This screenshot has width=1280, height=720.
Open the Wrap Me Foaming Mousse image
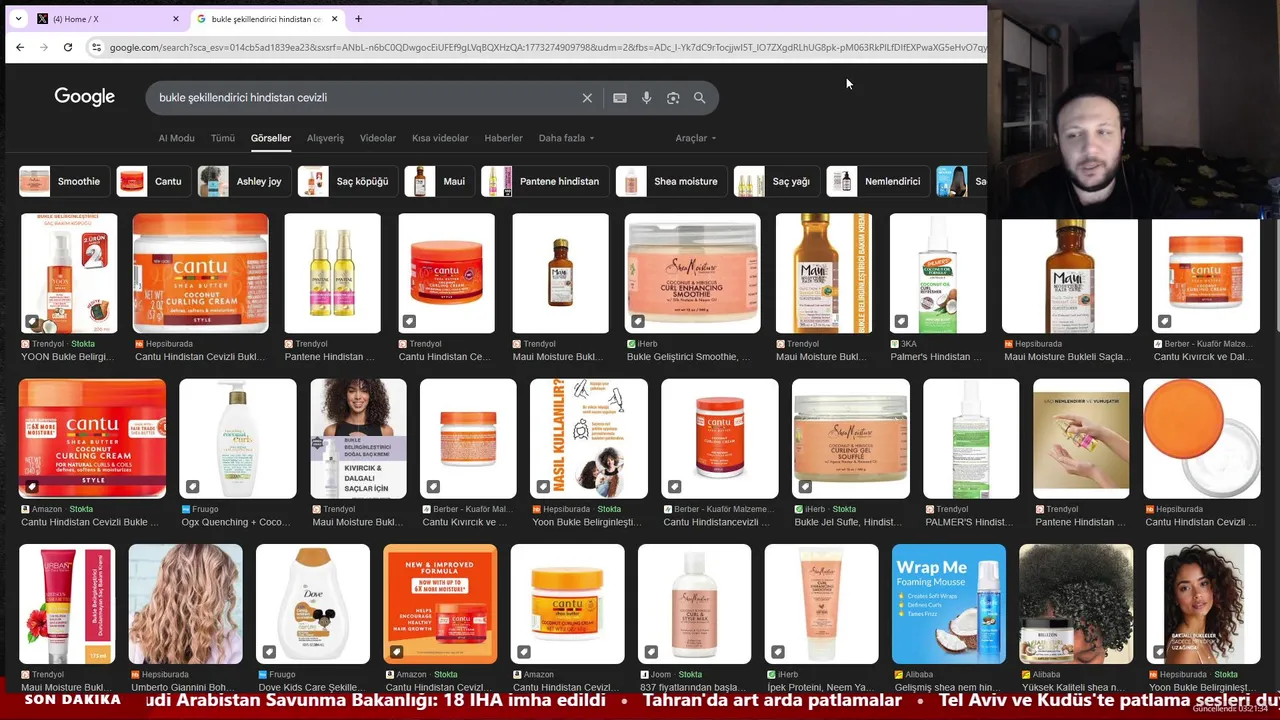[949, 604]
